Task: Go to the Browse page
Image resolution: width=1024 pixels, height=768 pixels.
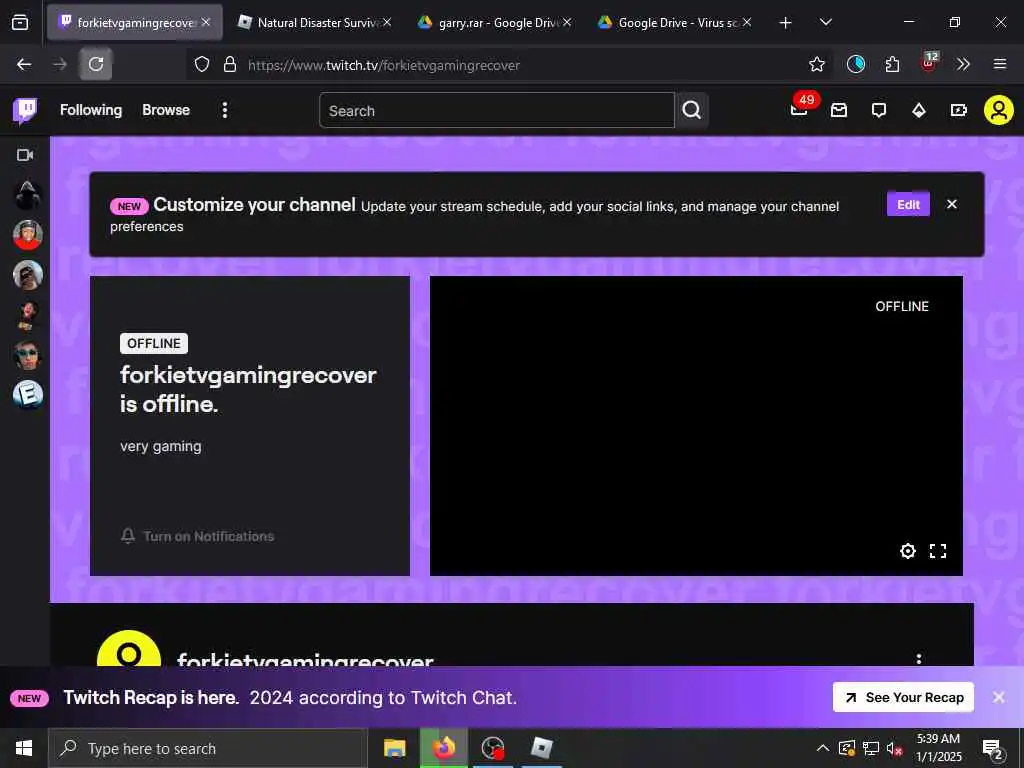Action: pos(166,110)
